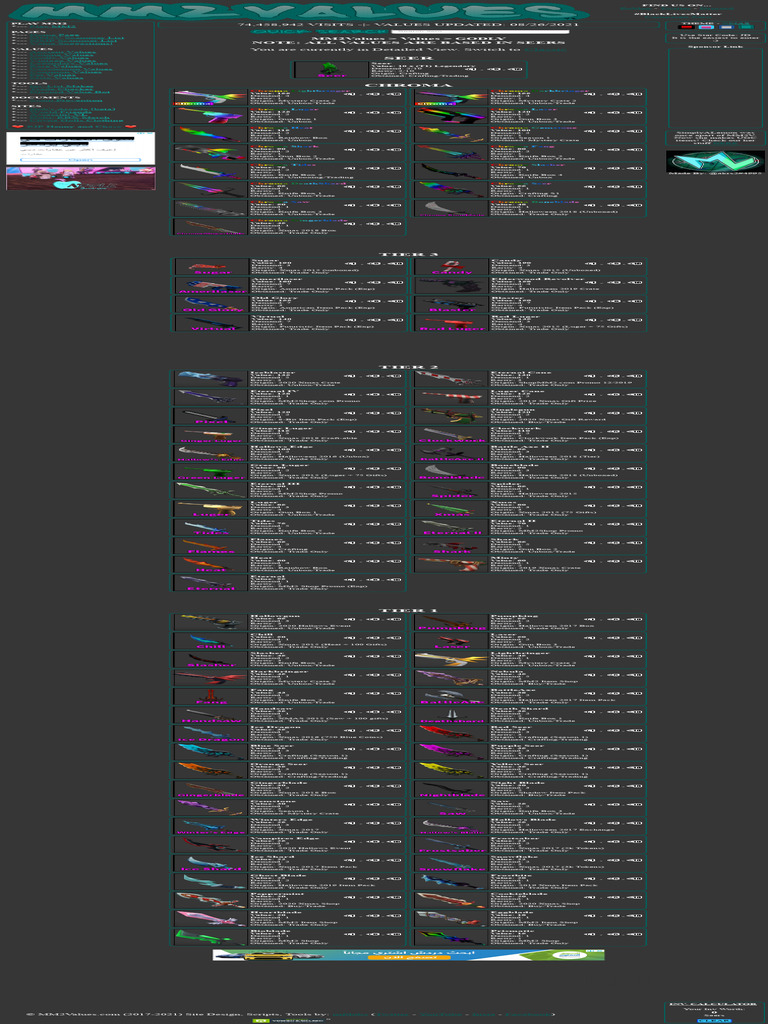Select the Amerilaser item image
This screenshot has height=1024, width=768.
click(212, 285)
